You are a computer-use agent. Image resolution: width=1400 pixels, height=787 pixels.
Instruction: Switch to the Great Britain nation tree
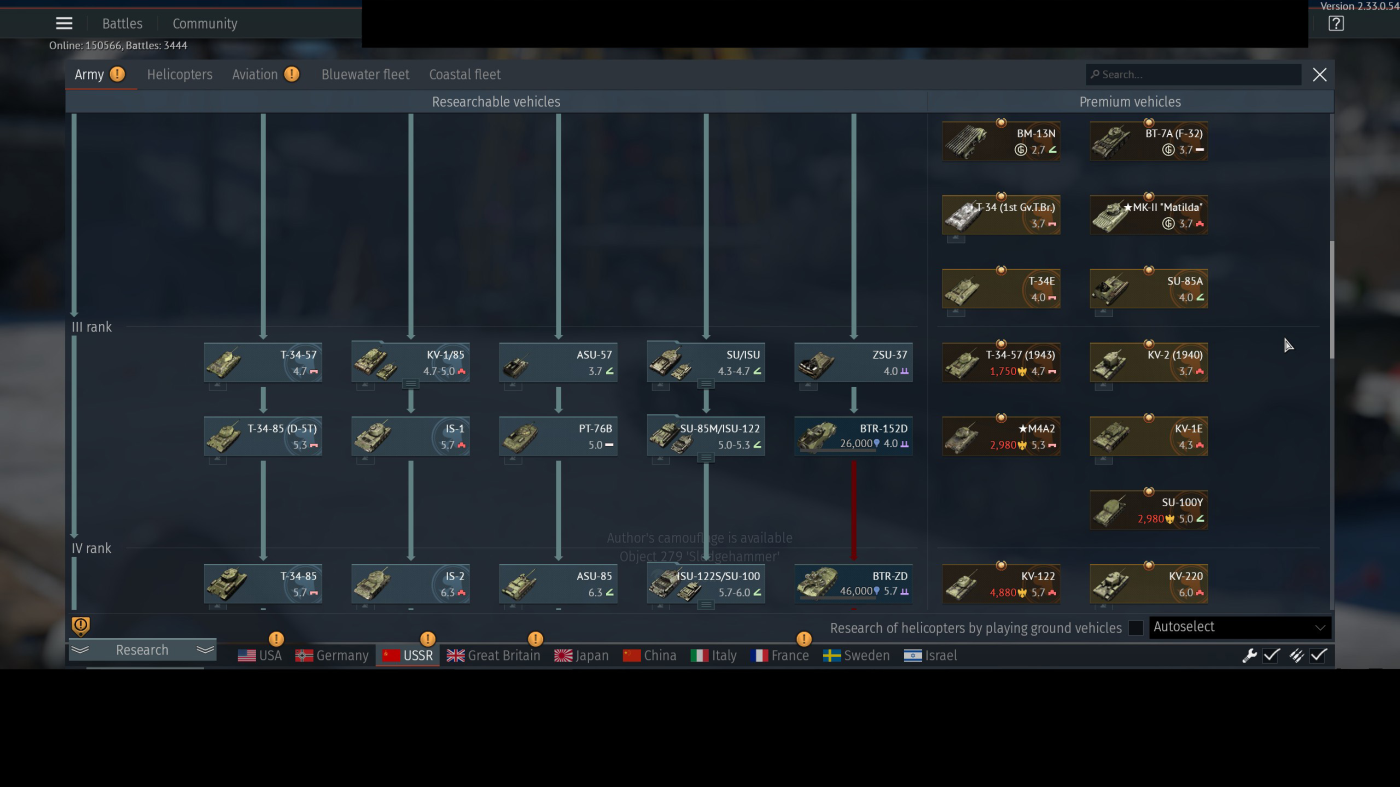493,656
